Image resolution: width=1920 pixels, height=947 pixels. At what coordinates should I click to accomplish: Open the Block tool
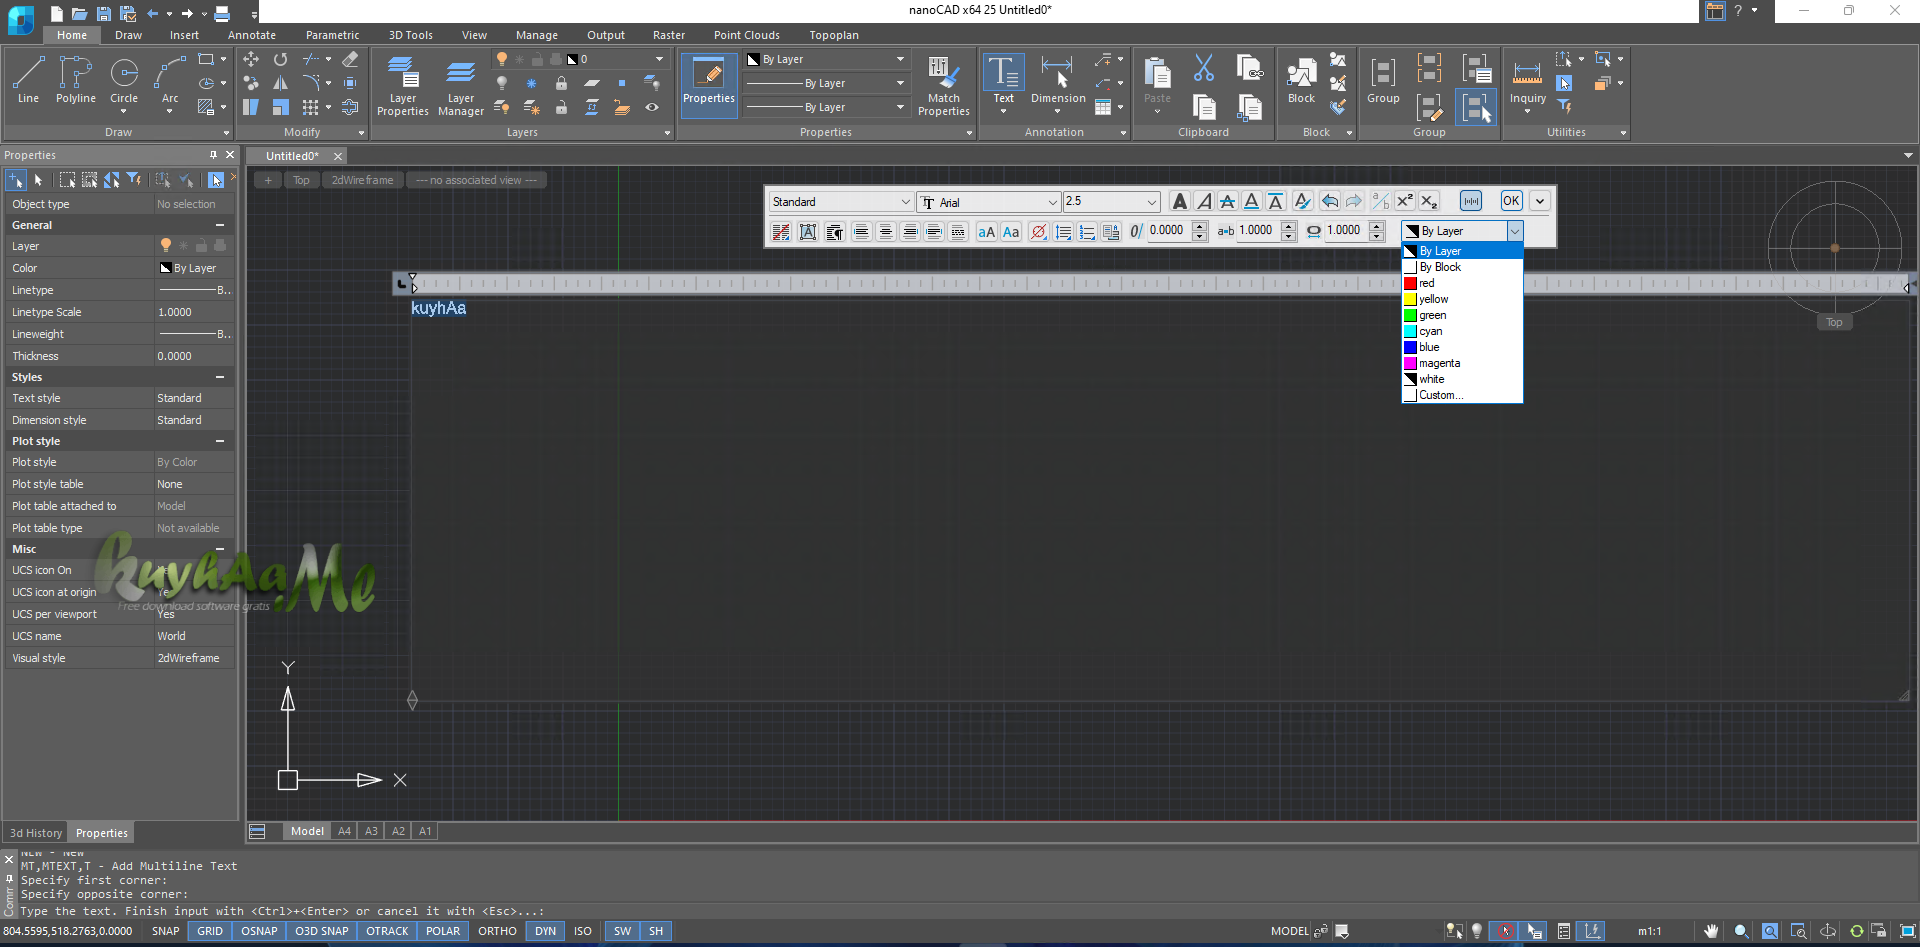1301,80
